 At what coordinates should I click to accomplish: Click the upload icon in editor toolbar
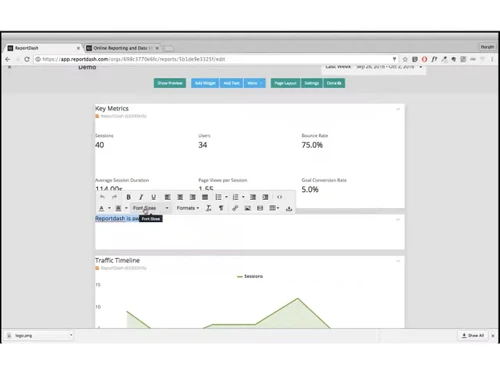289,208
